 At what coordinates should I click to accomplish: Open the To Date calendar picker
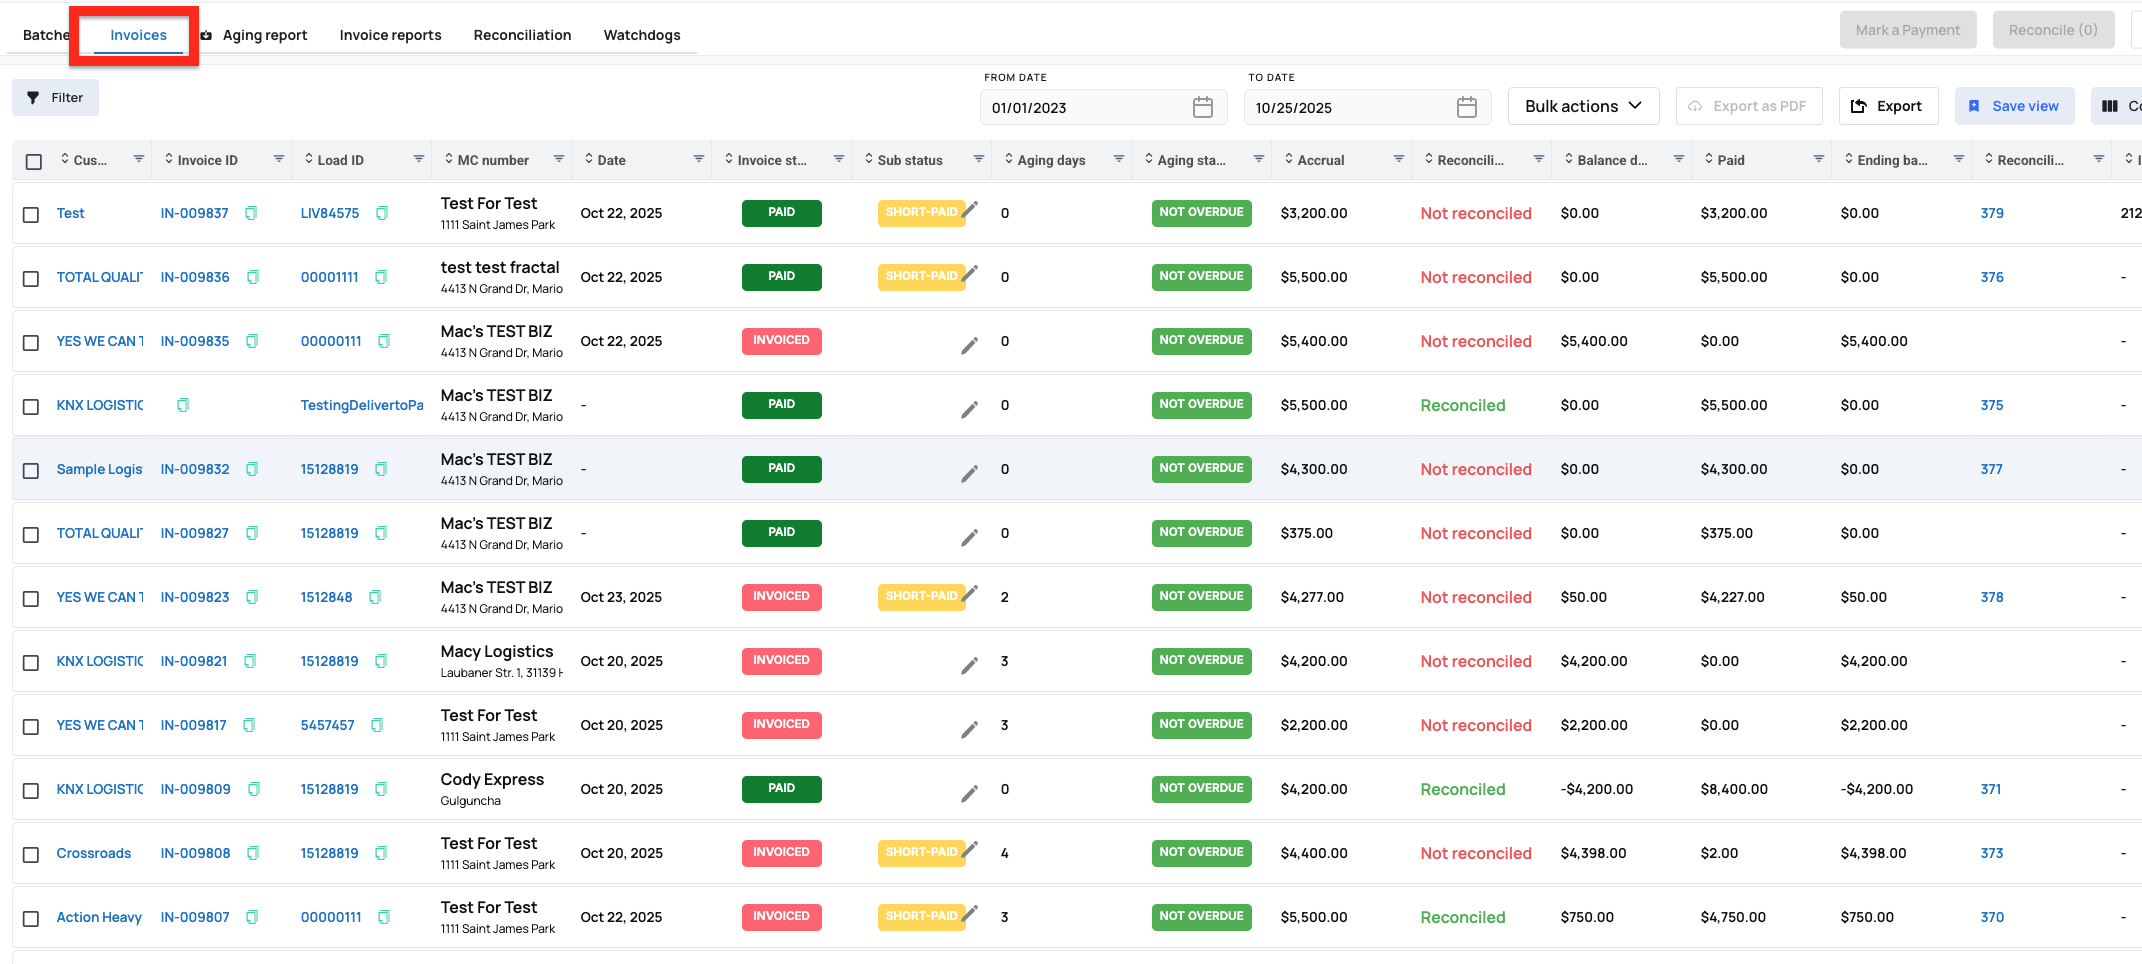1467,107
